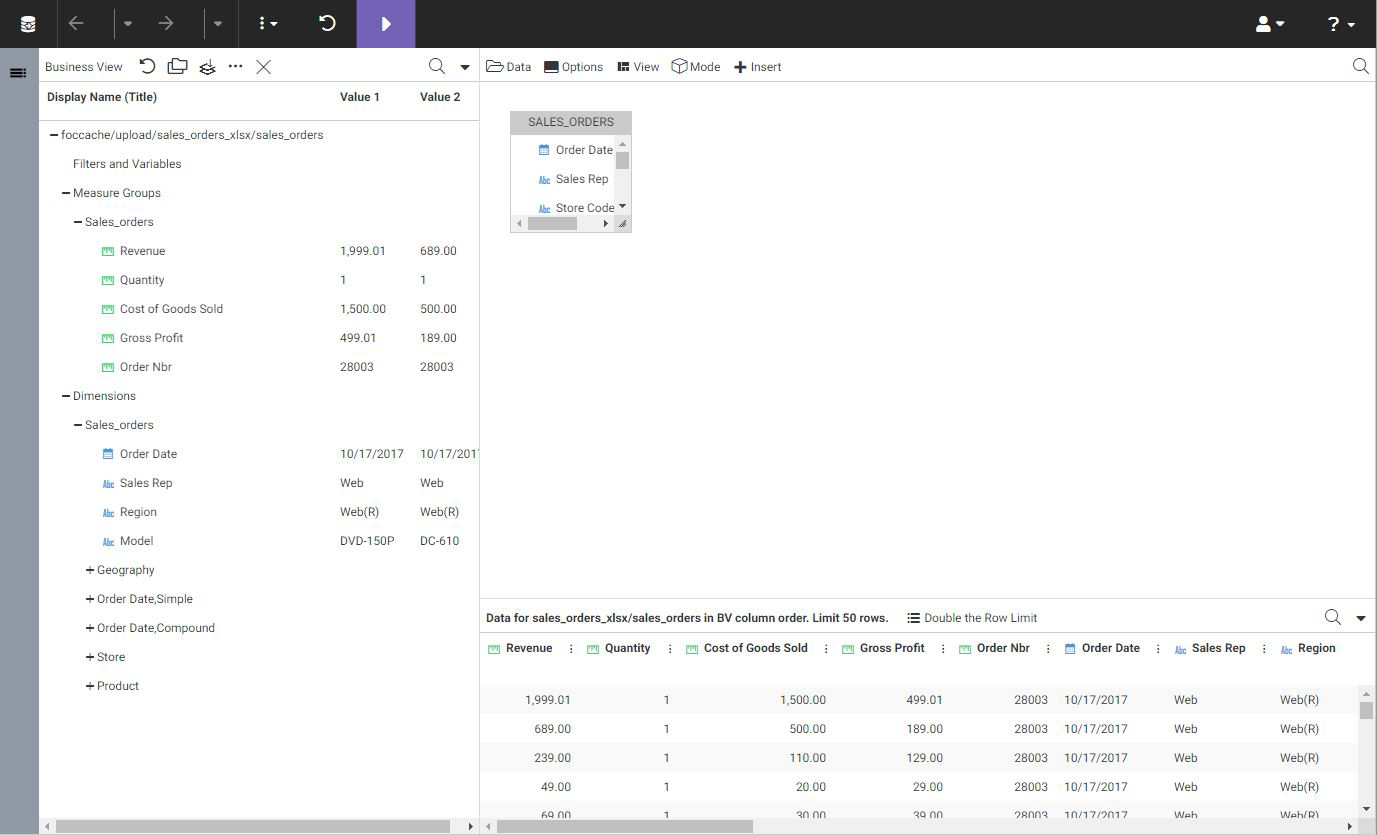Click Double the Row Limit
Screen dimensions: 1377x835
[972, 618]
